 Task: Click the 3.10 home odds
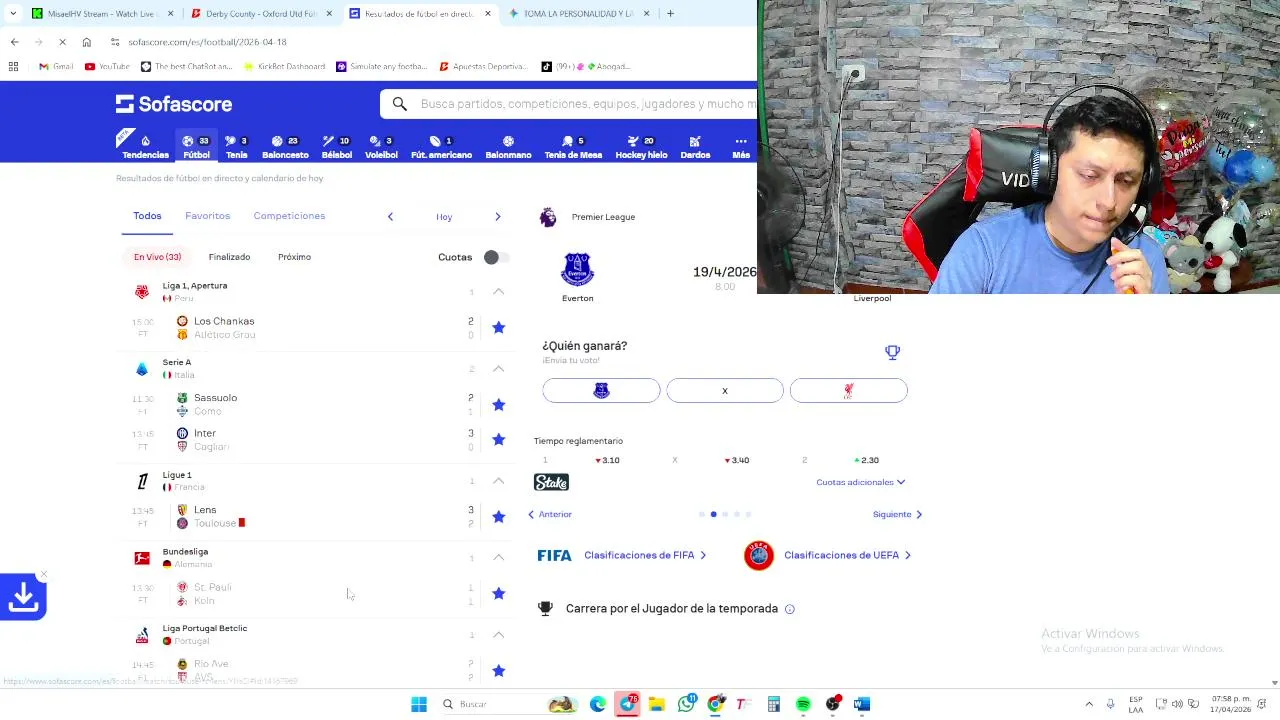[607, 460]
